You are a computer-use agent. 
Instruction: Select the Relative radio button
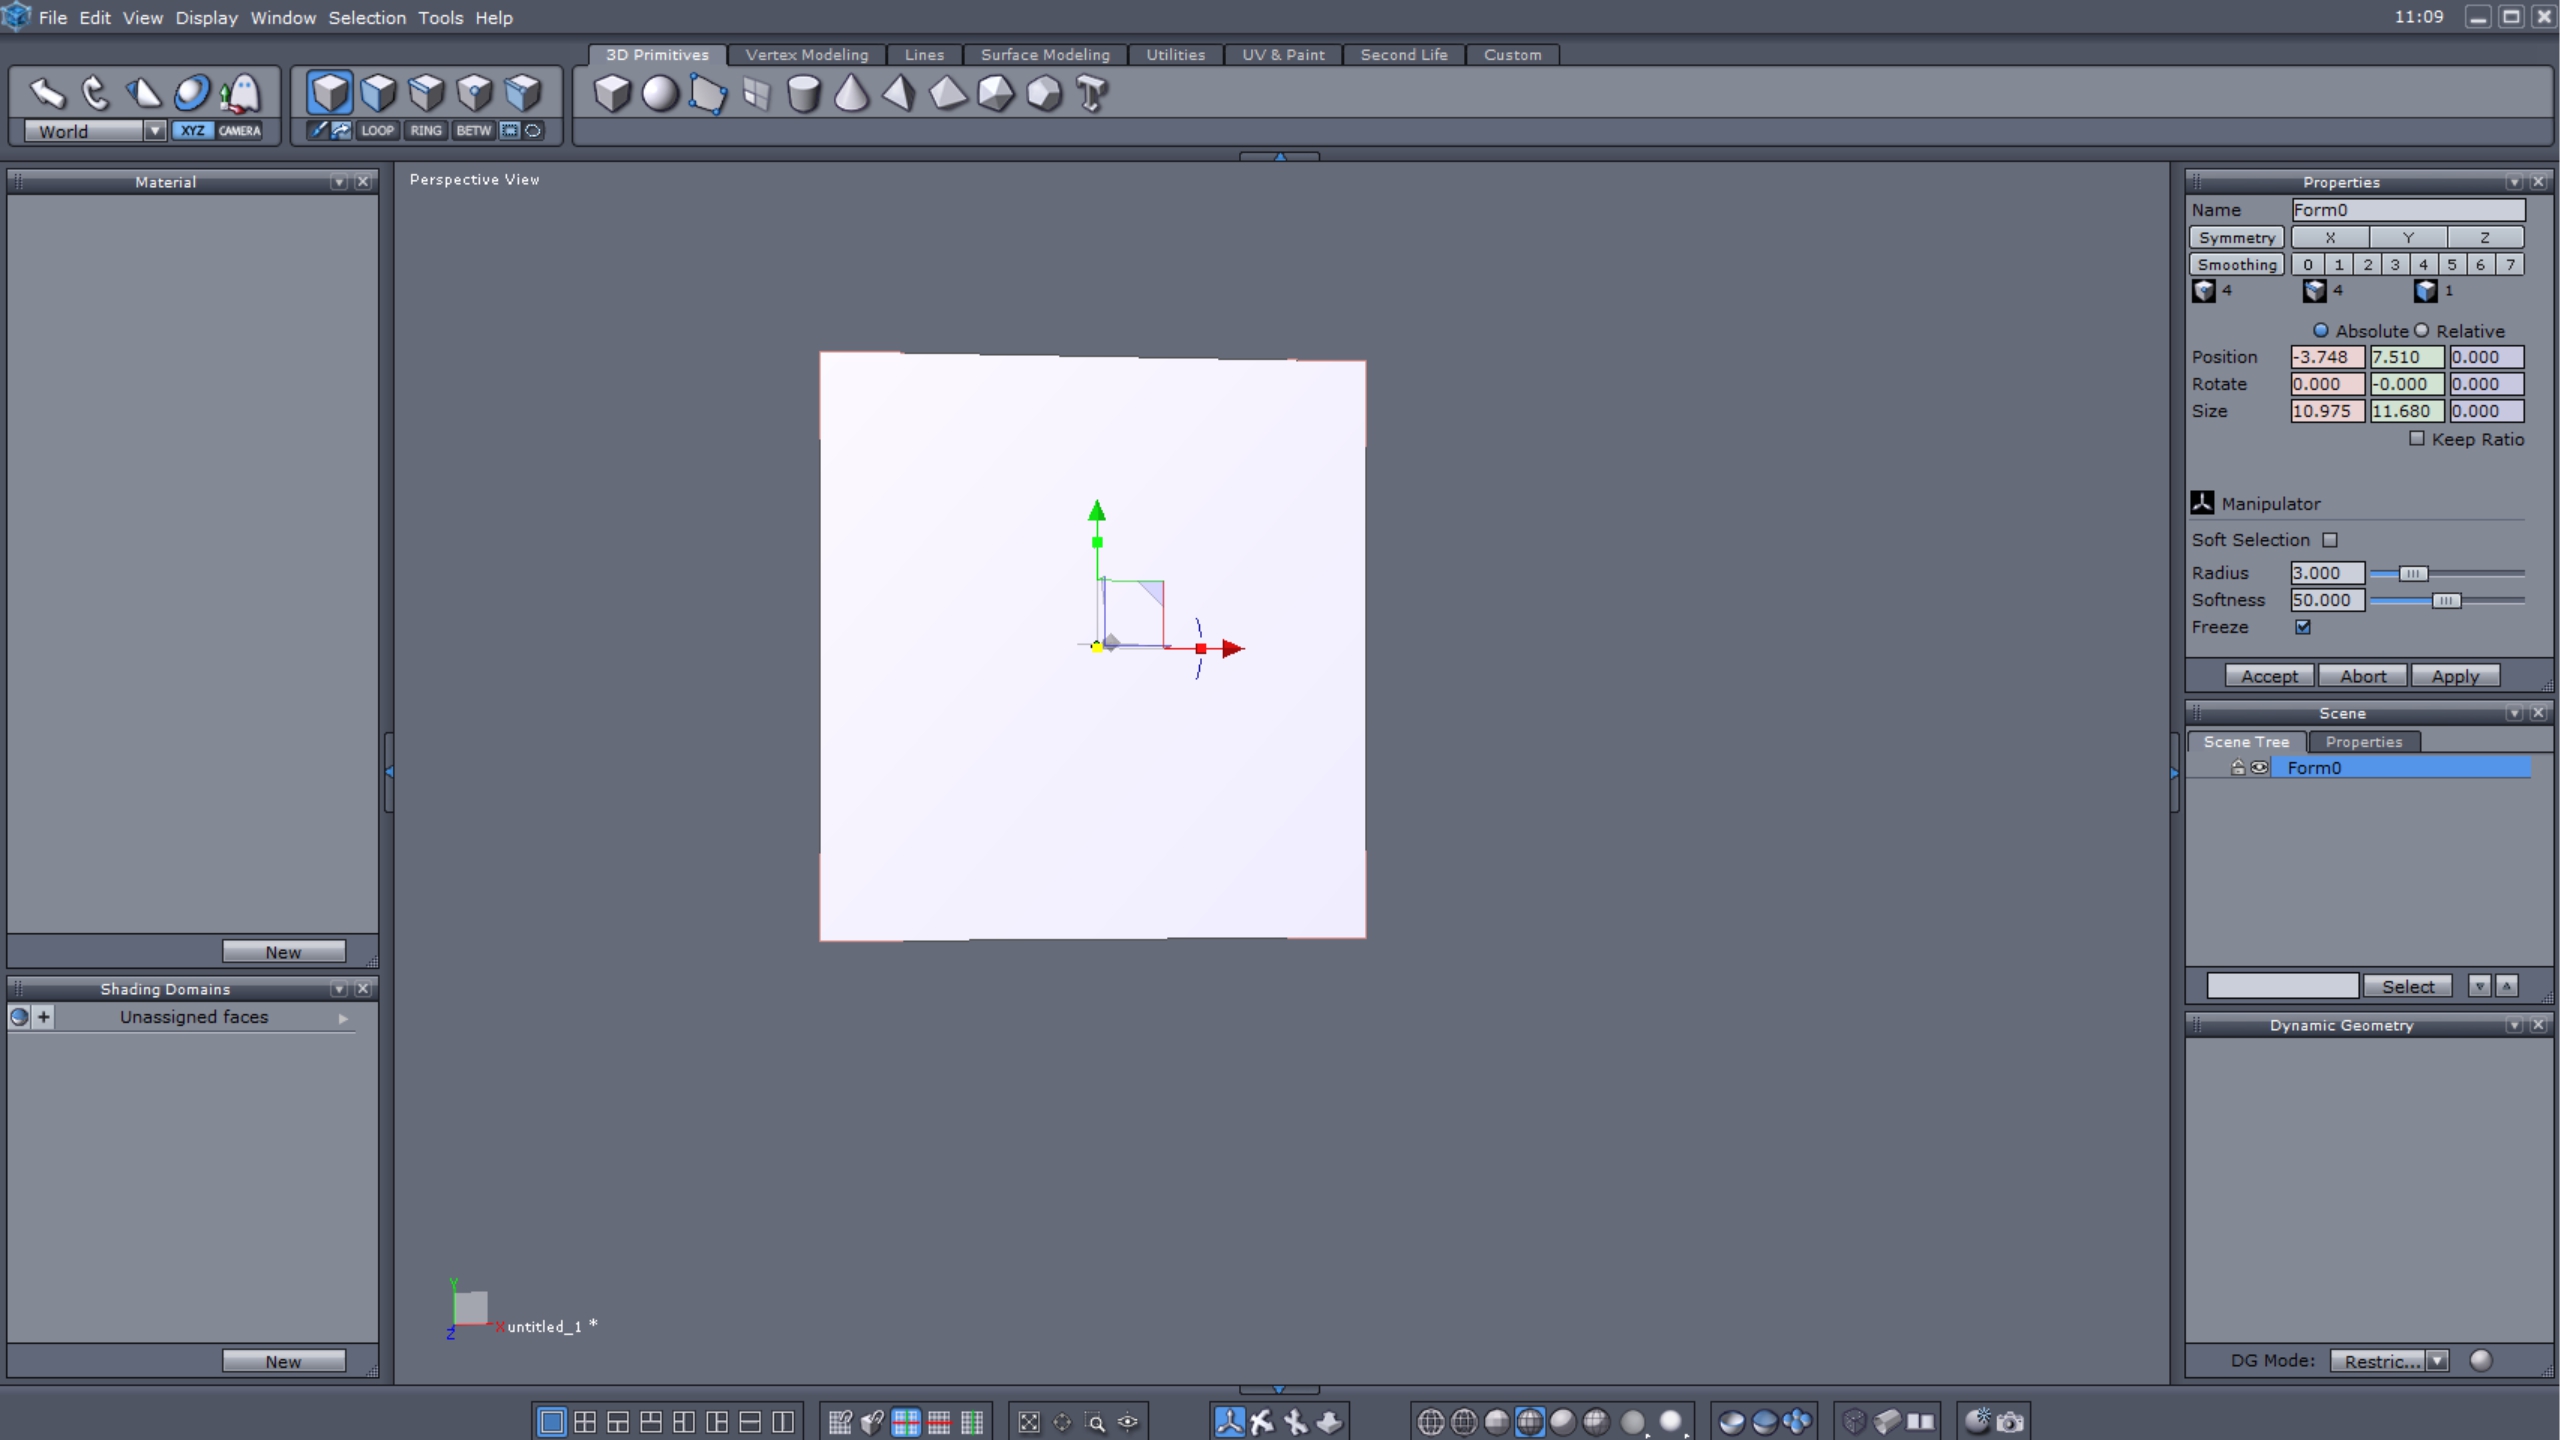(2422, 331)
